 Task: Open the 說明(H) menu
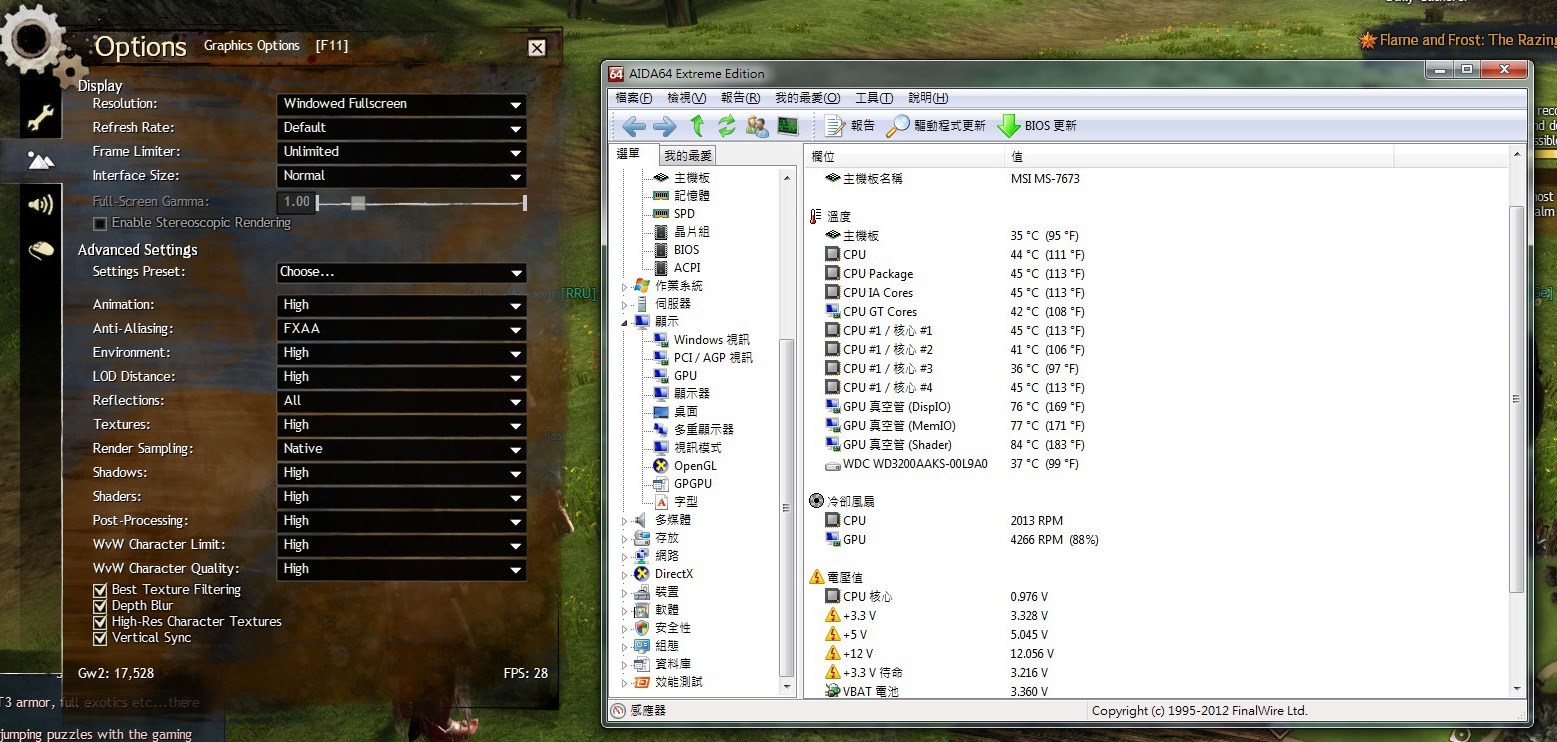pos(928,98)
